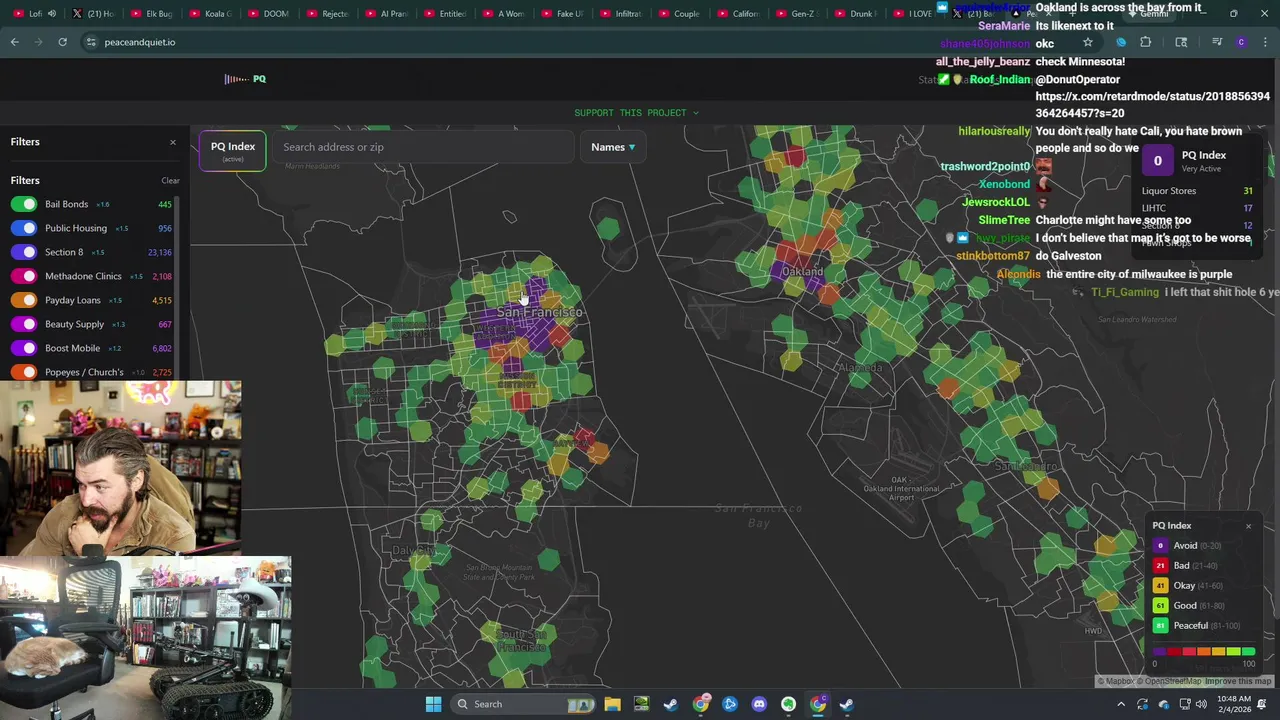Open the Improve this map link
1280x720 pixels.
(x=1238, y=682)
